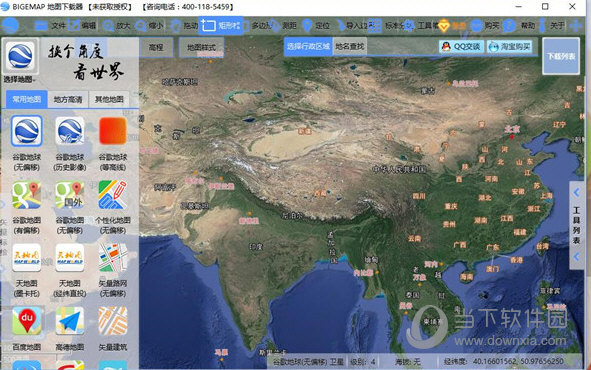The image size is (591, 370).
Task: Click the 地图样式 map style button
Action: (201, 47)
